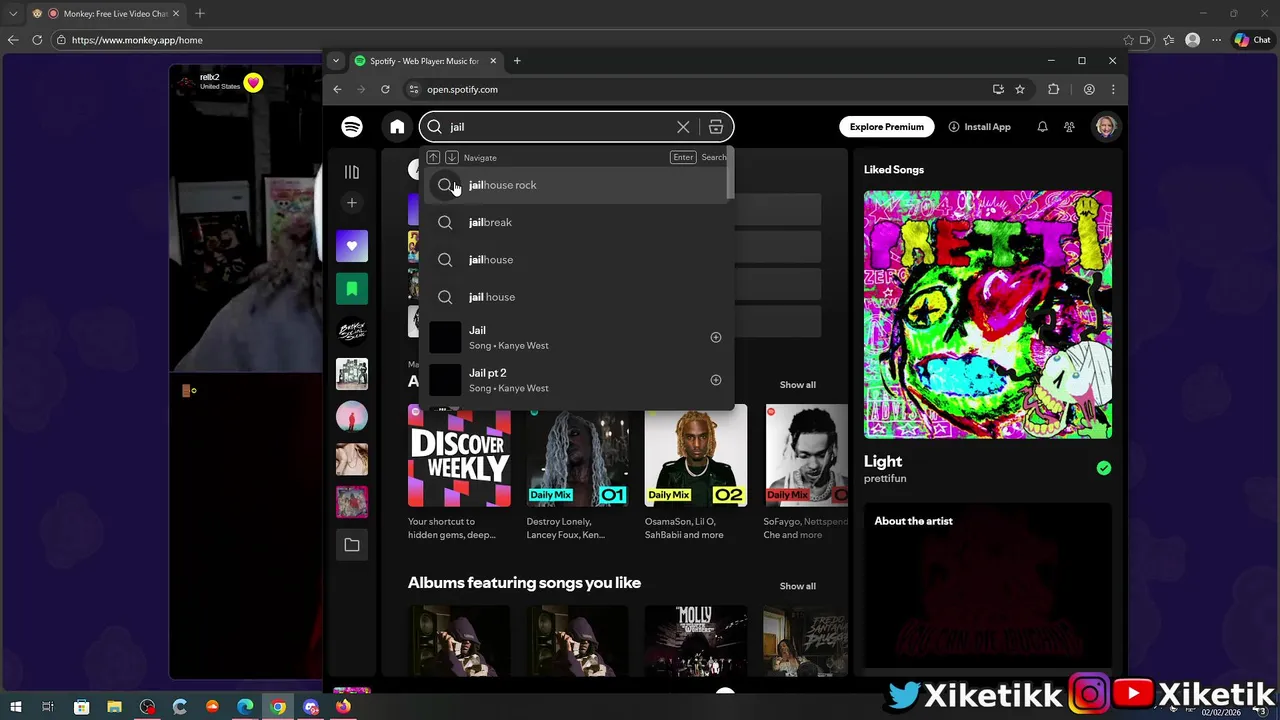The height and width of the screenshot is (720, 1280).
Task: Show all for the row with Discover Weekly
Action: pyautogui.click(x=797, y=385)
